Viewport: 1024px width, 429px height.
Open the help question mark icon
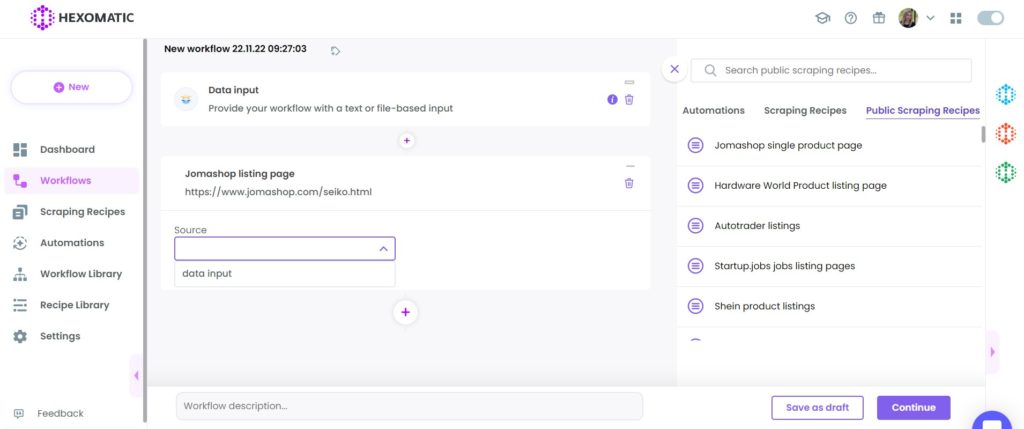[850, 18]
